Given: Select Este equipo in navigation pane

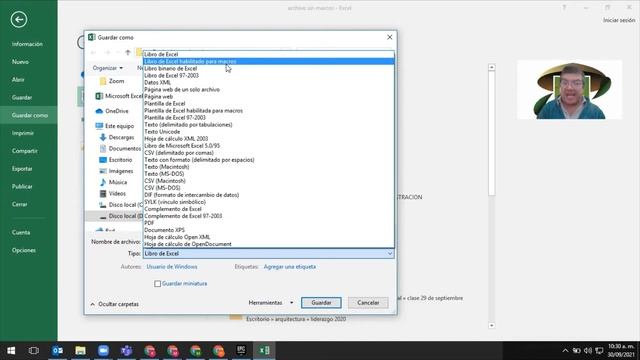Looking at the screenshot, I should click(x=115, y=126).
